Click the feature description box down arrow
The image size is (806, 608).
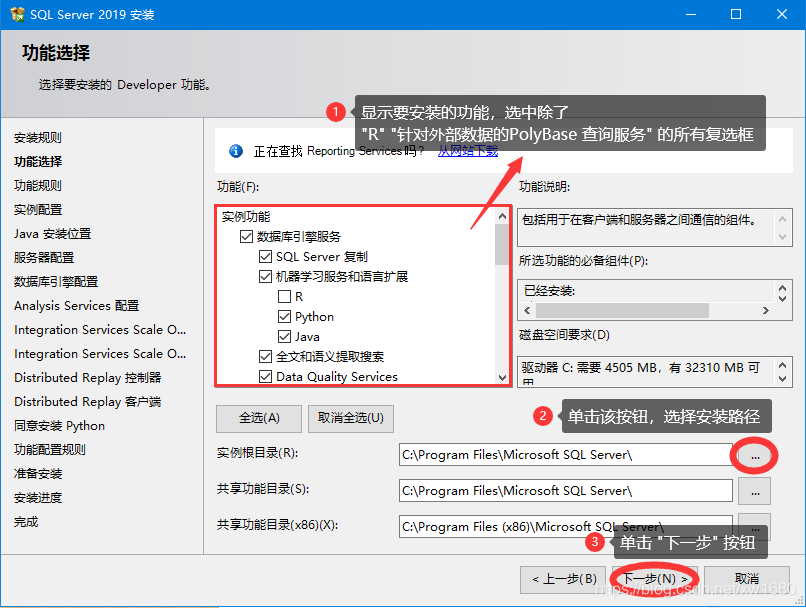click(x=782, y=236)
